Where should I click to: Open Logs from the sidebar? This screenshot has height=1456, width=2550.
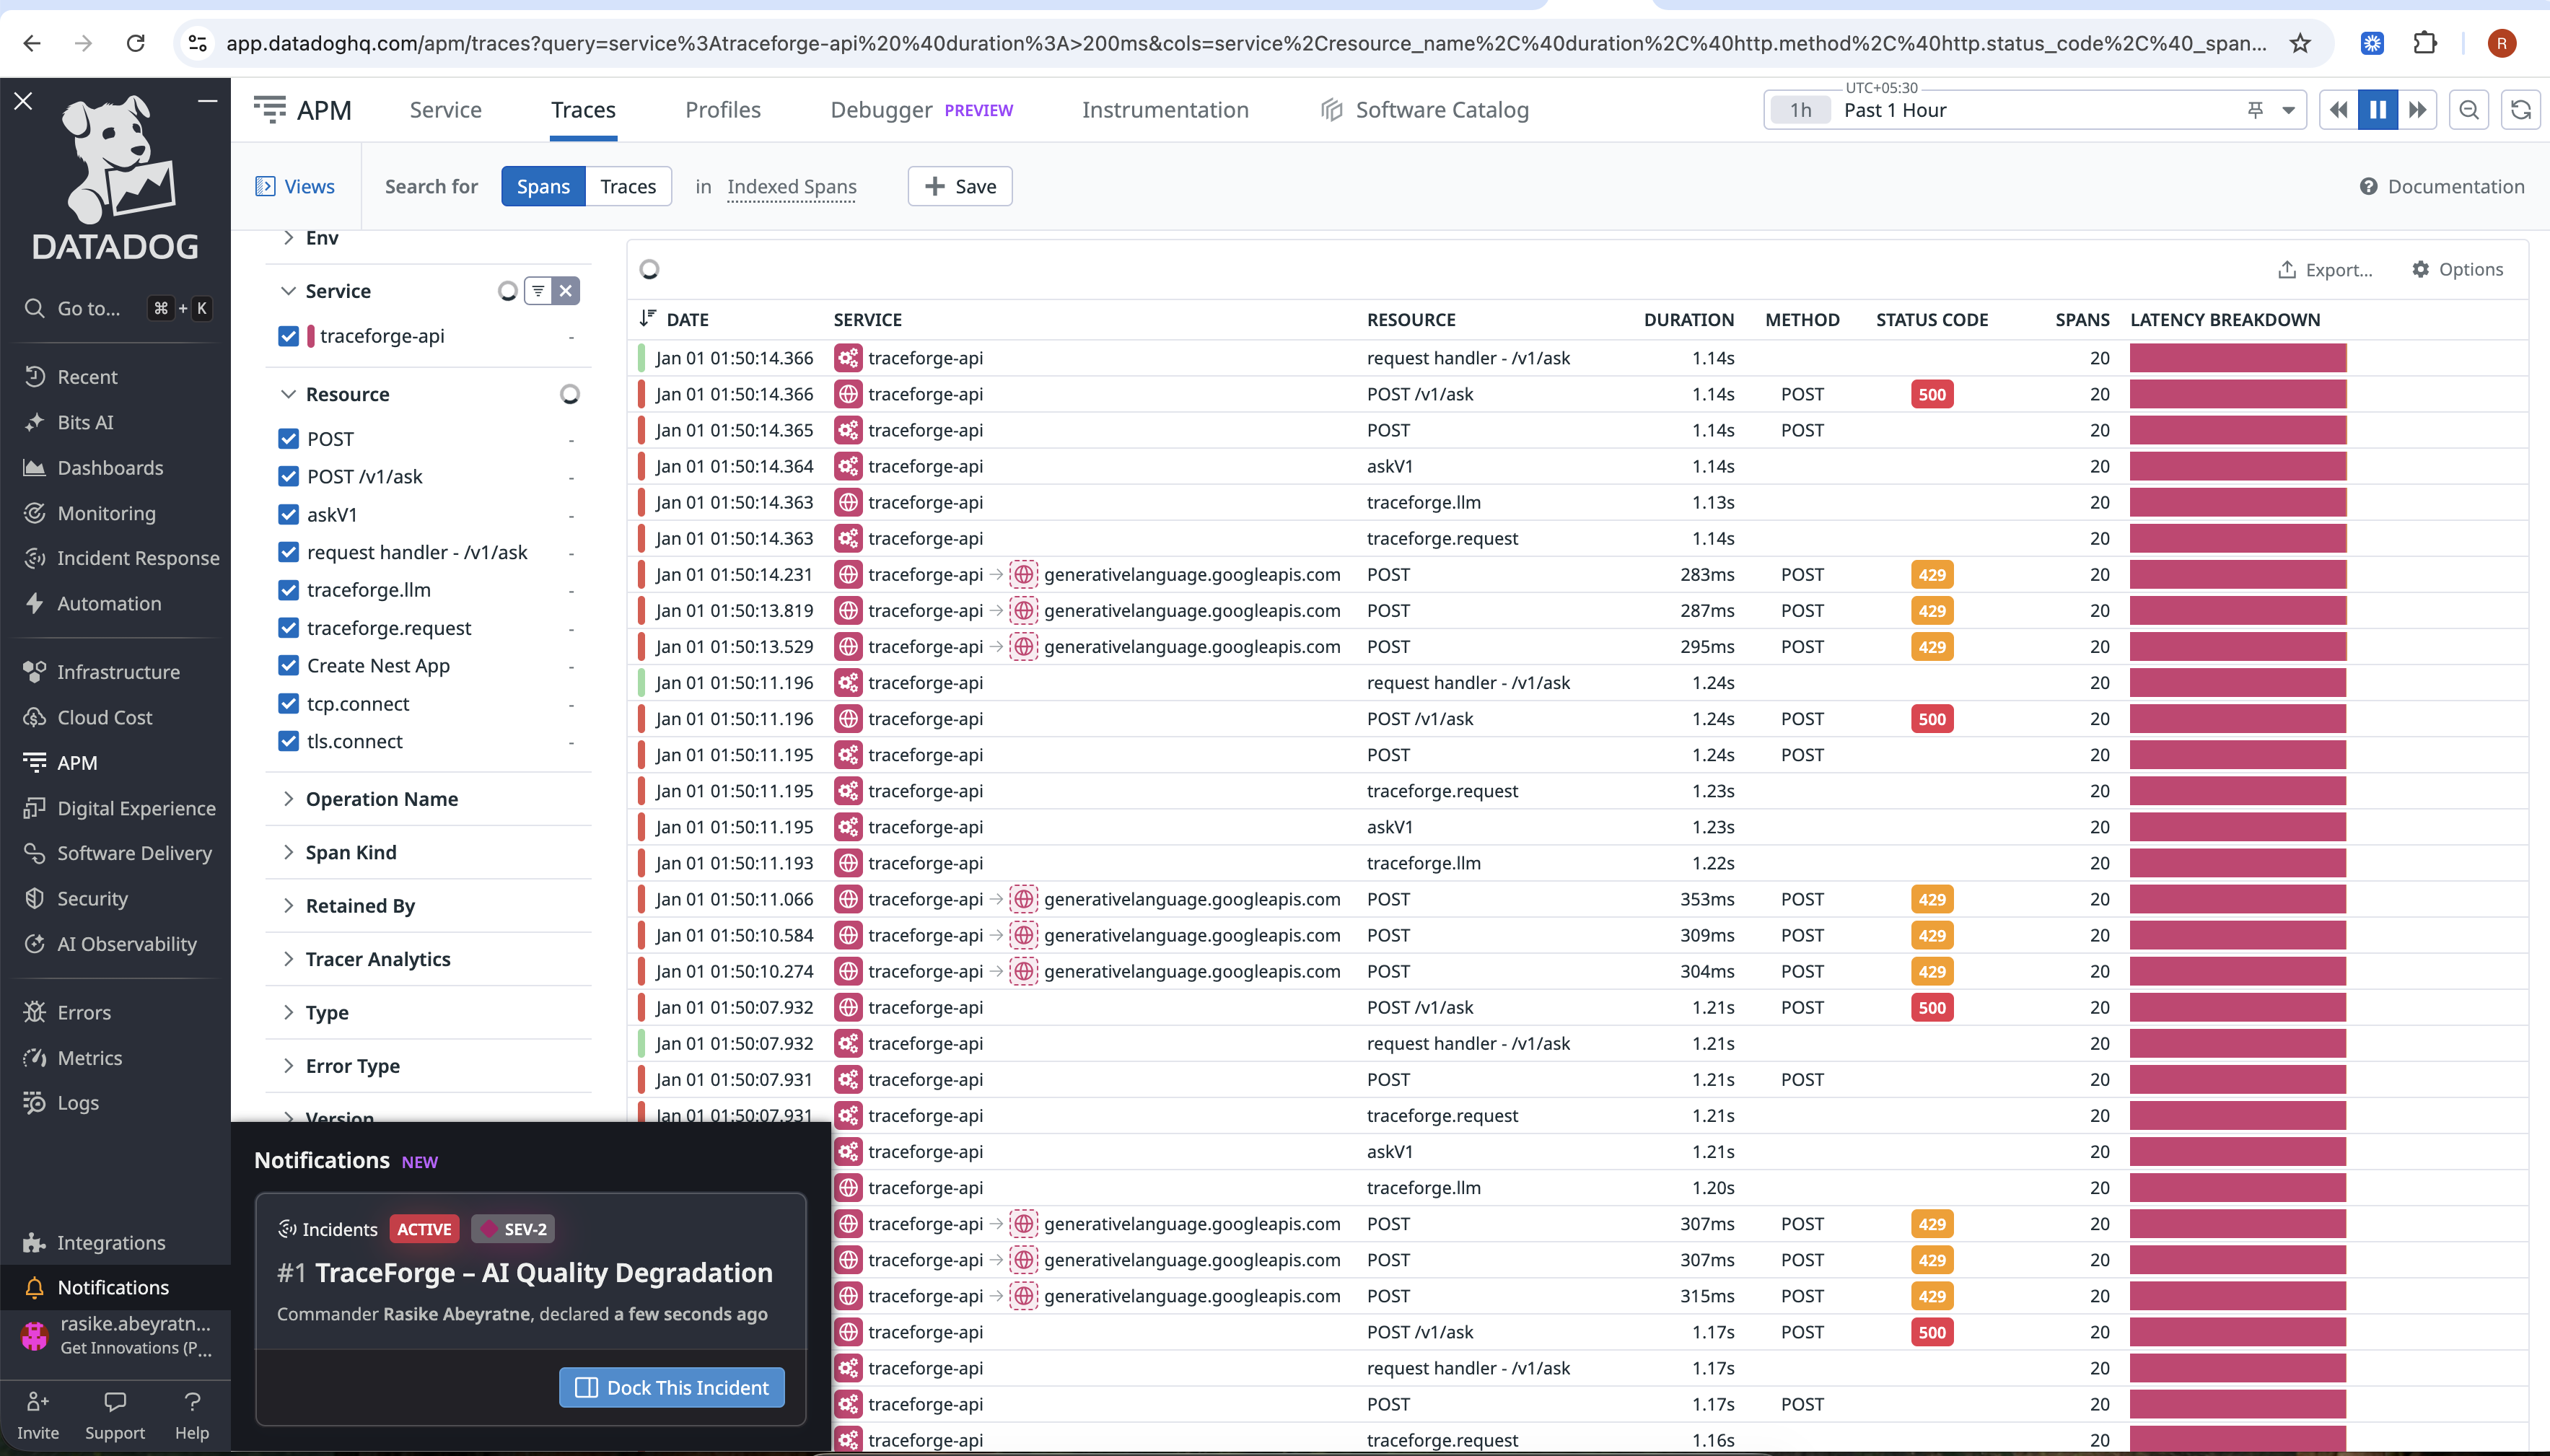click(77, 1102)
